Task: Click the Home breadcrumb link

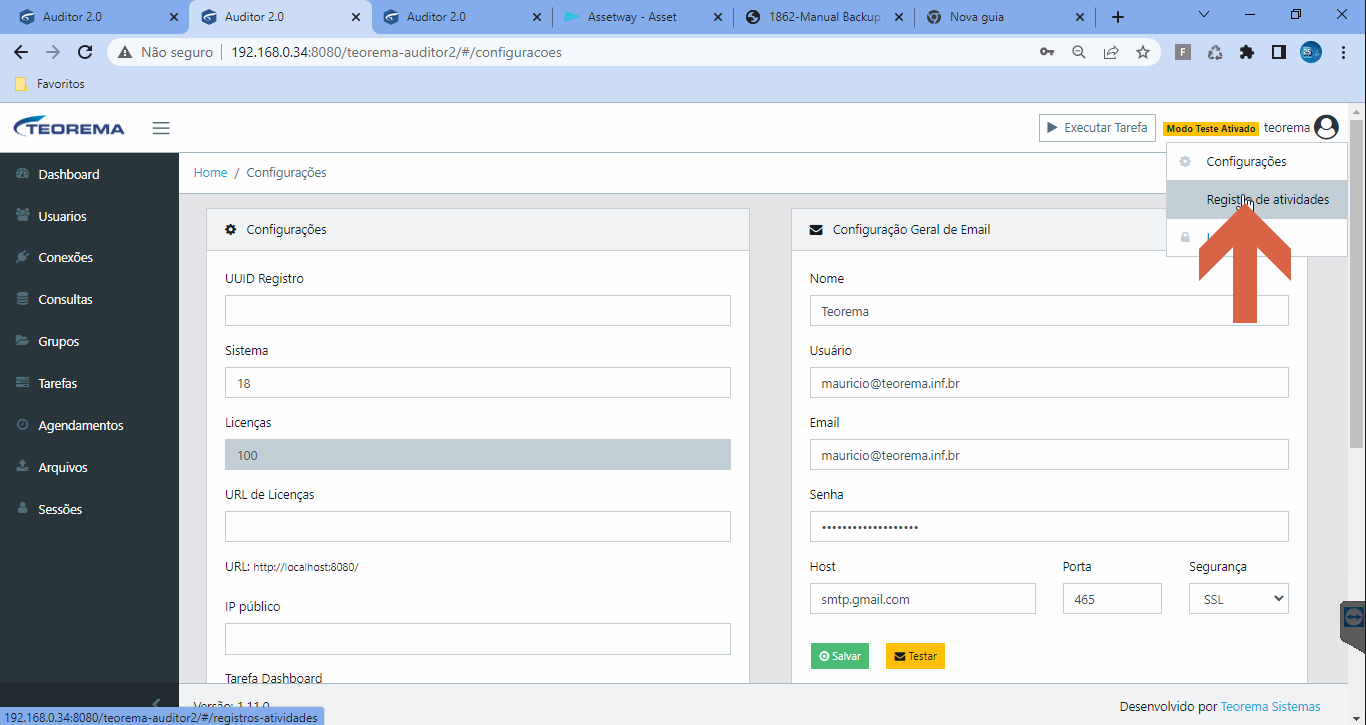Action: (x=210, y=172)
